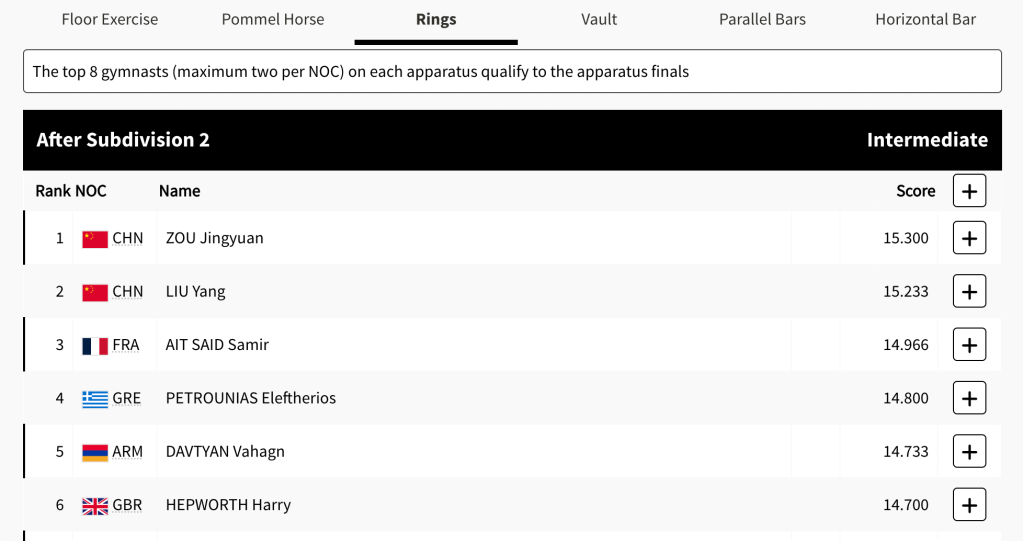Expand all rows with header plus button

point(969,190)
